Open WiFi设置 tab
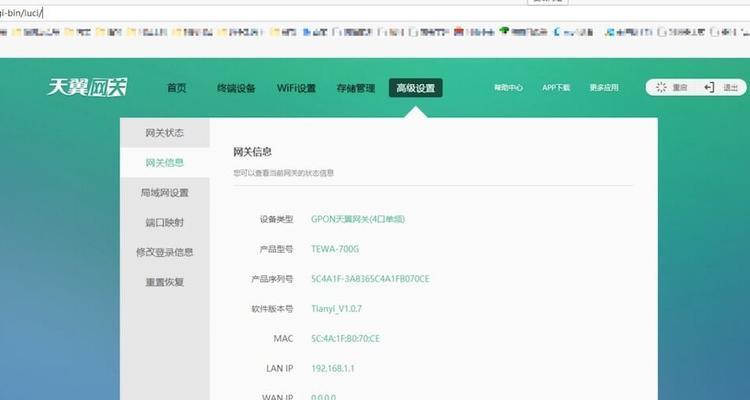 tap(296, 88)
